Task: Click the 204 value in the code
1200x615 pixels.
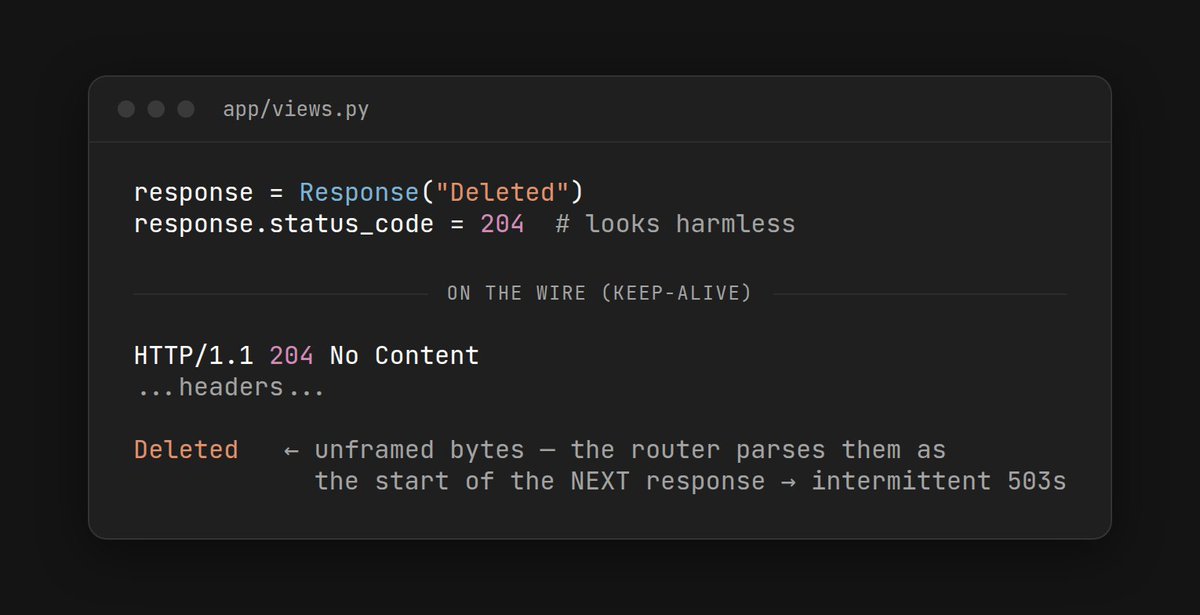Action: click(502, 223)
